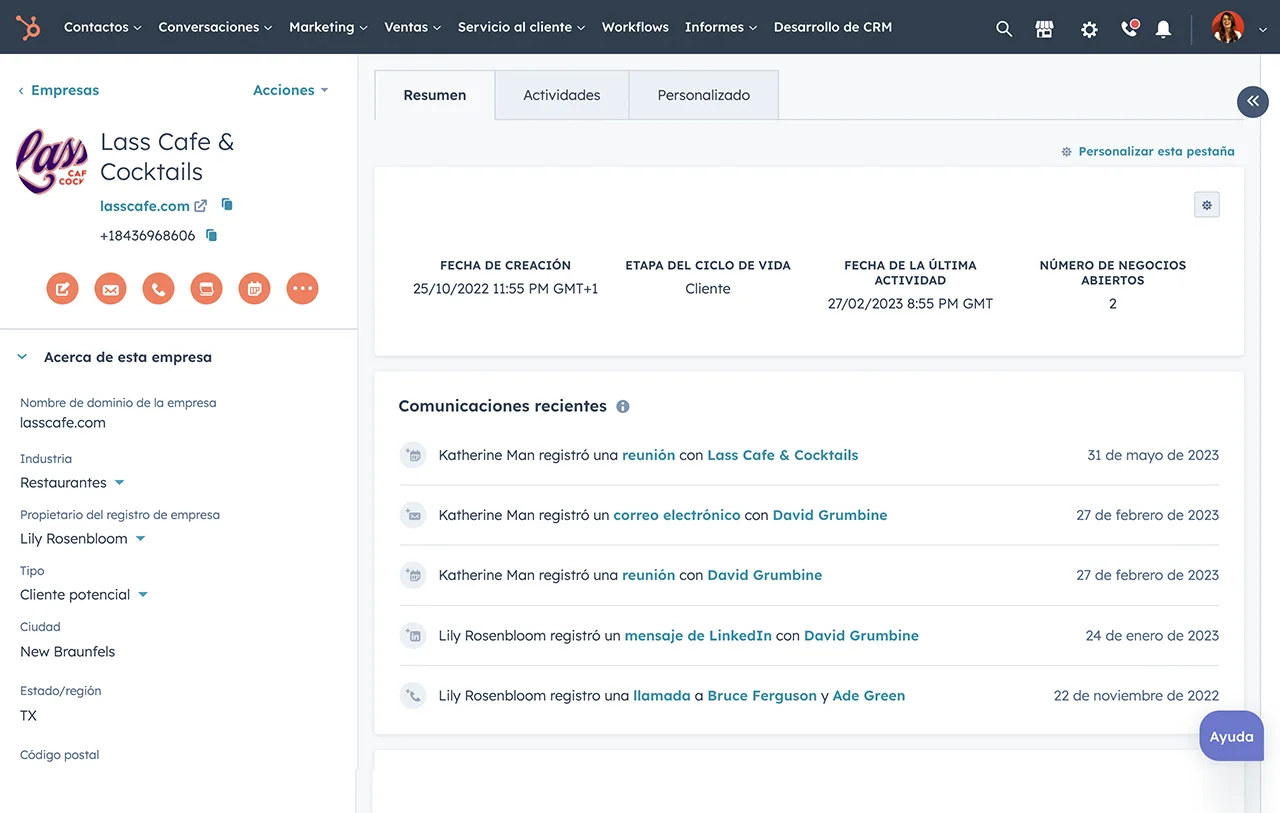This screenshot has width=1280, height=813.
Task: Open the Industria Restaurantes dropdown
Action: click(x=72, y=483)
